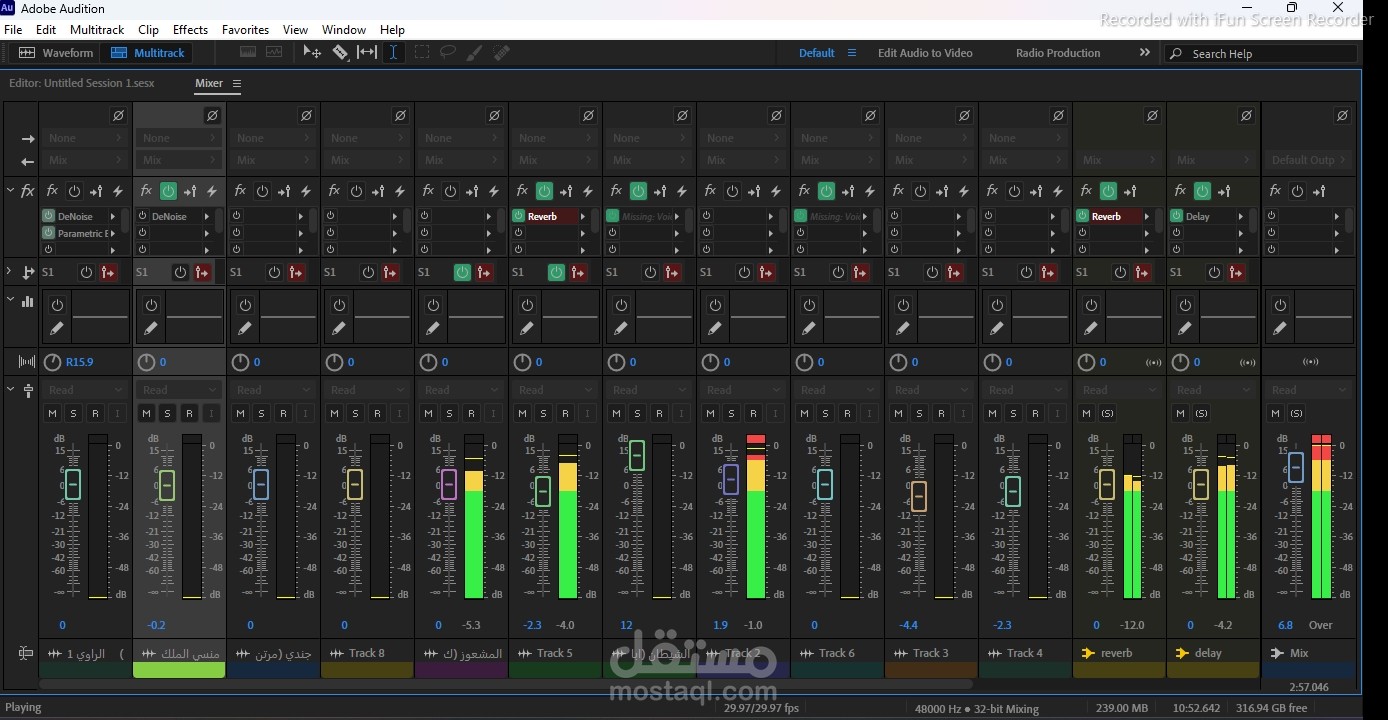Screen dimensions: 1388x720
Task: Open EQ pencil editor on Track 8
Action: pyautogui.click(x=339, y=328)
